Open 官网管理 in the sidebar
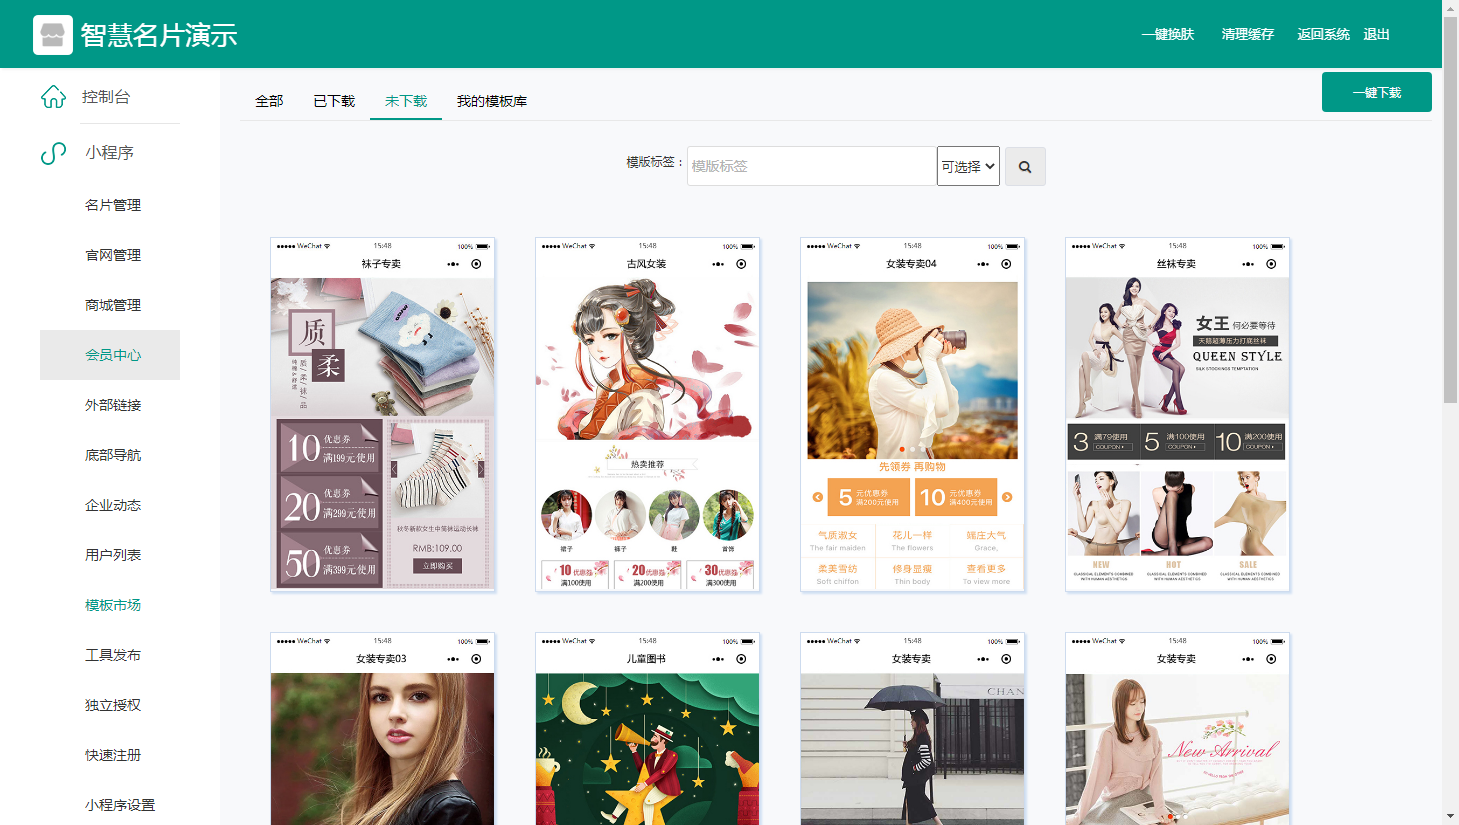 click(113, 255)
